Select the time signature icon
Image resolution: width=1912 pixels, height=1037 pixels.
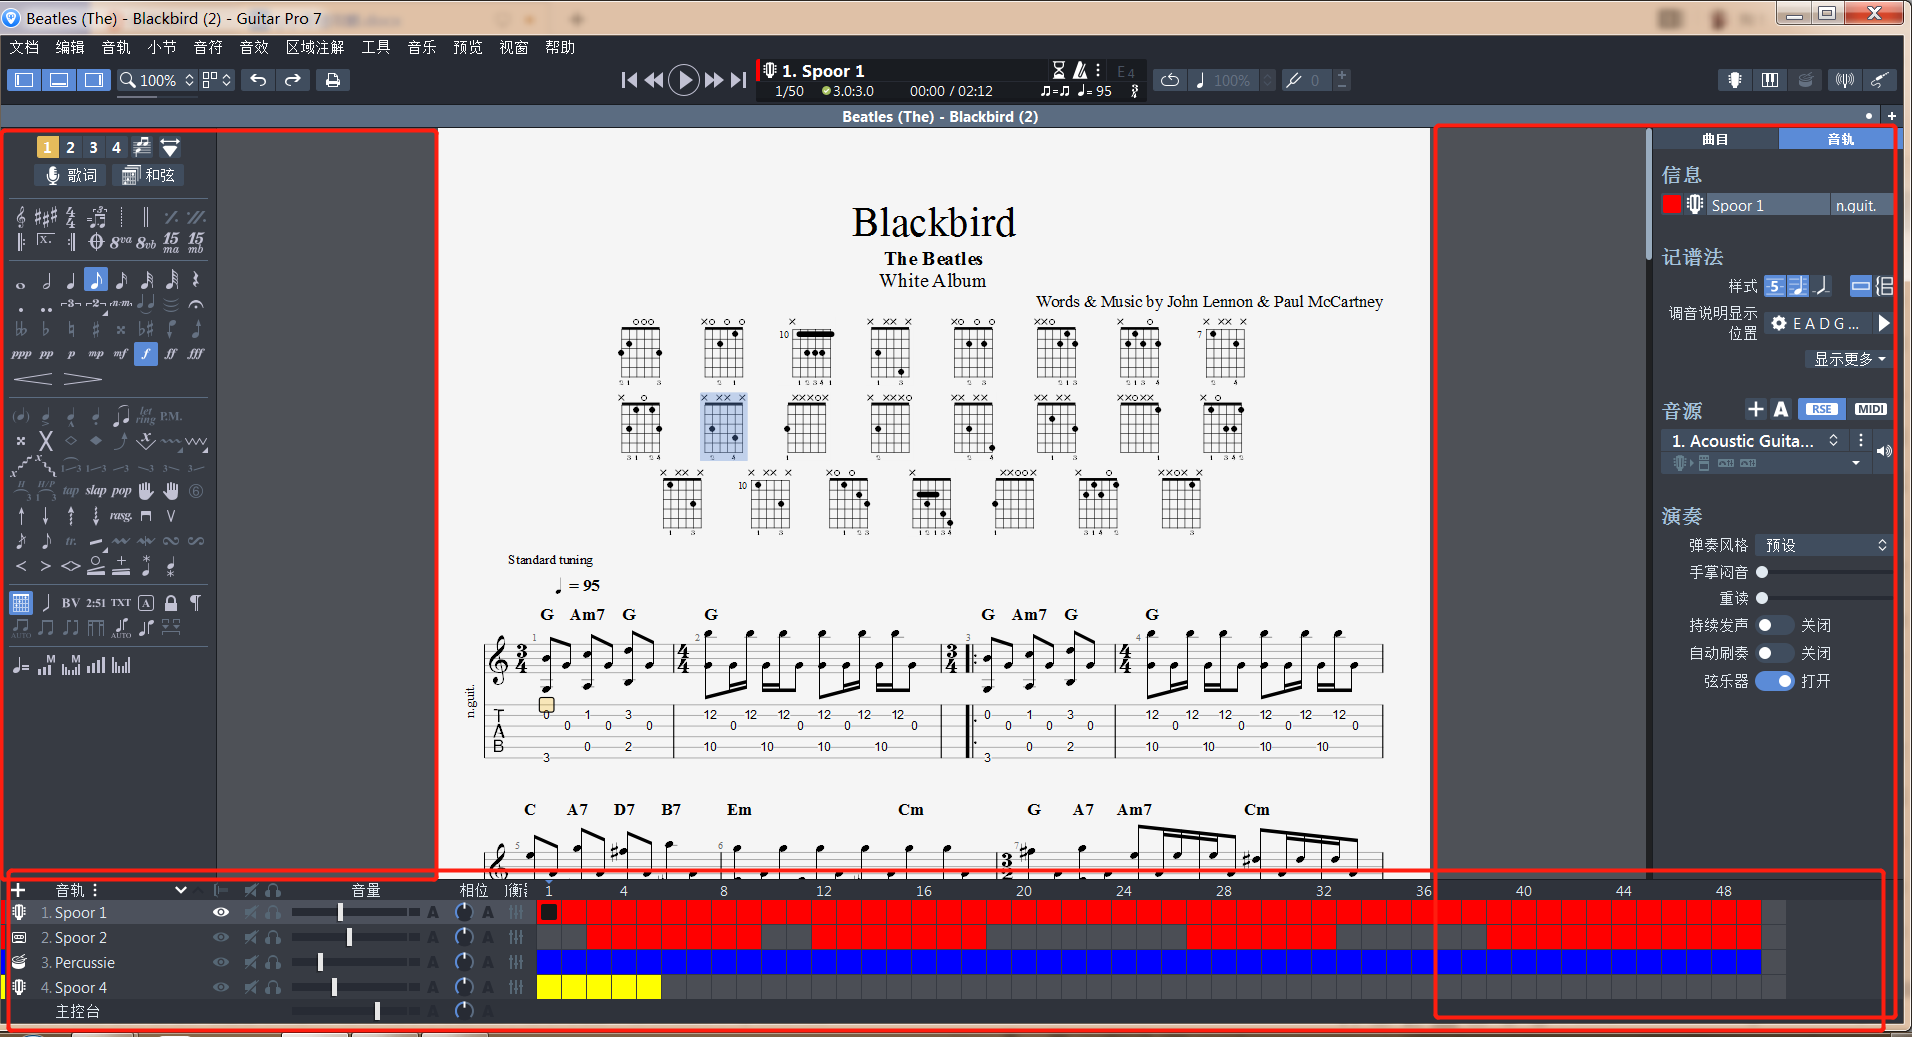pyautogui.click(x=70, y=218)
